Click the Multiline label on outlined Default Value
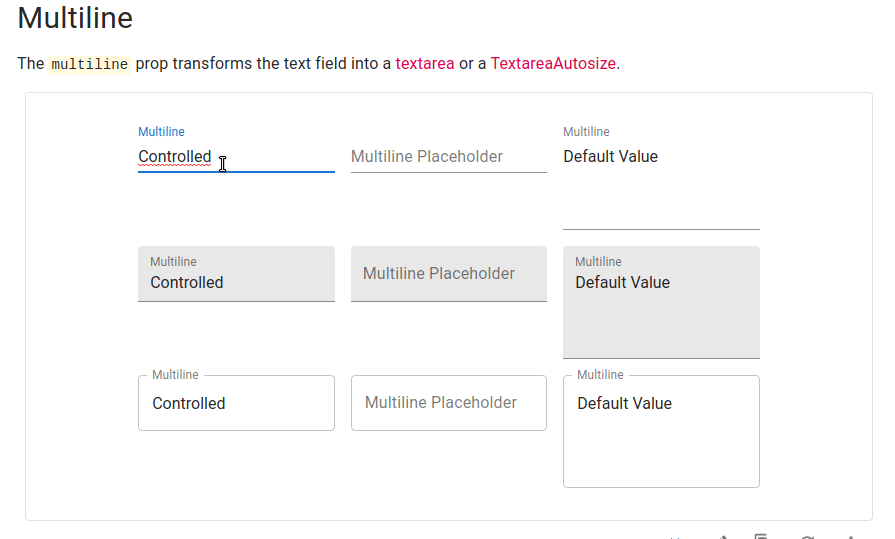The image size is (895, 539). click(x=600, y=375)
